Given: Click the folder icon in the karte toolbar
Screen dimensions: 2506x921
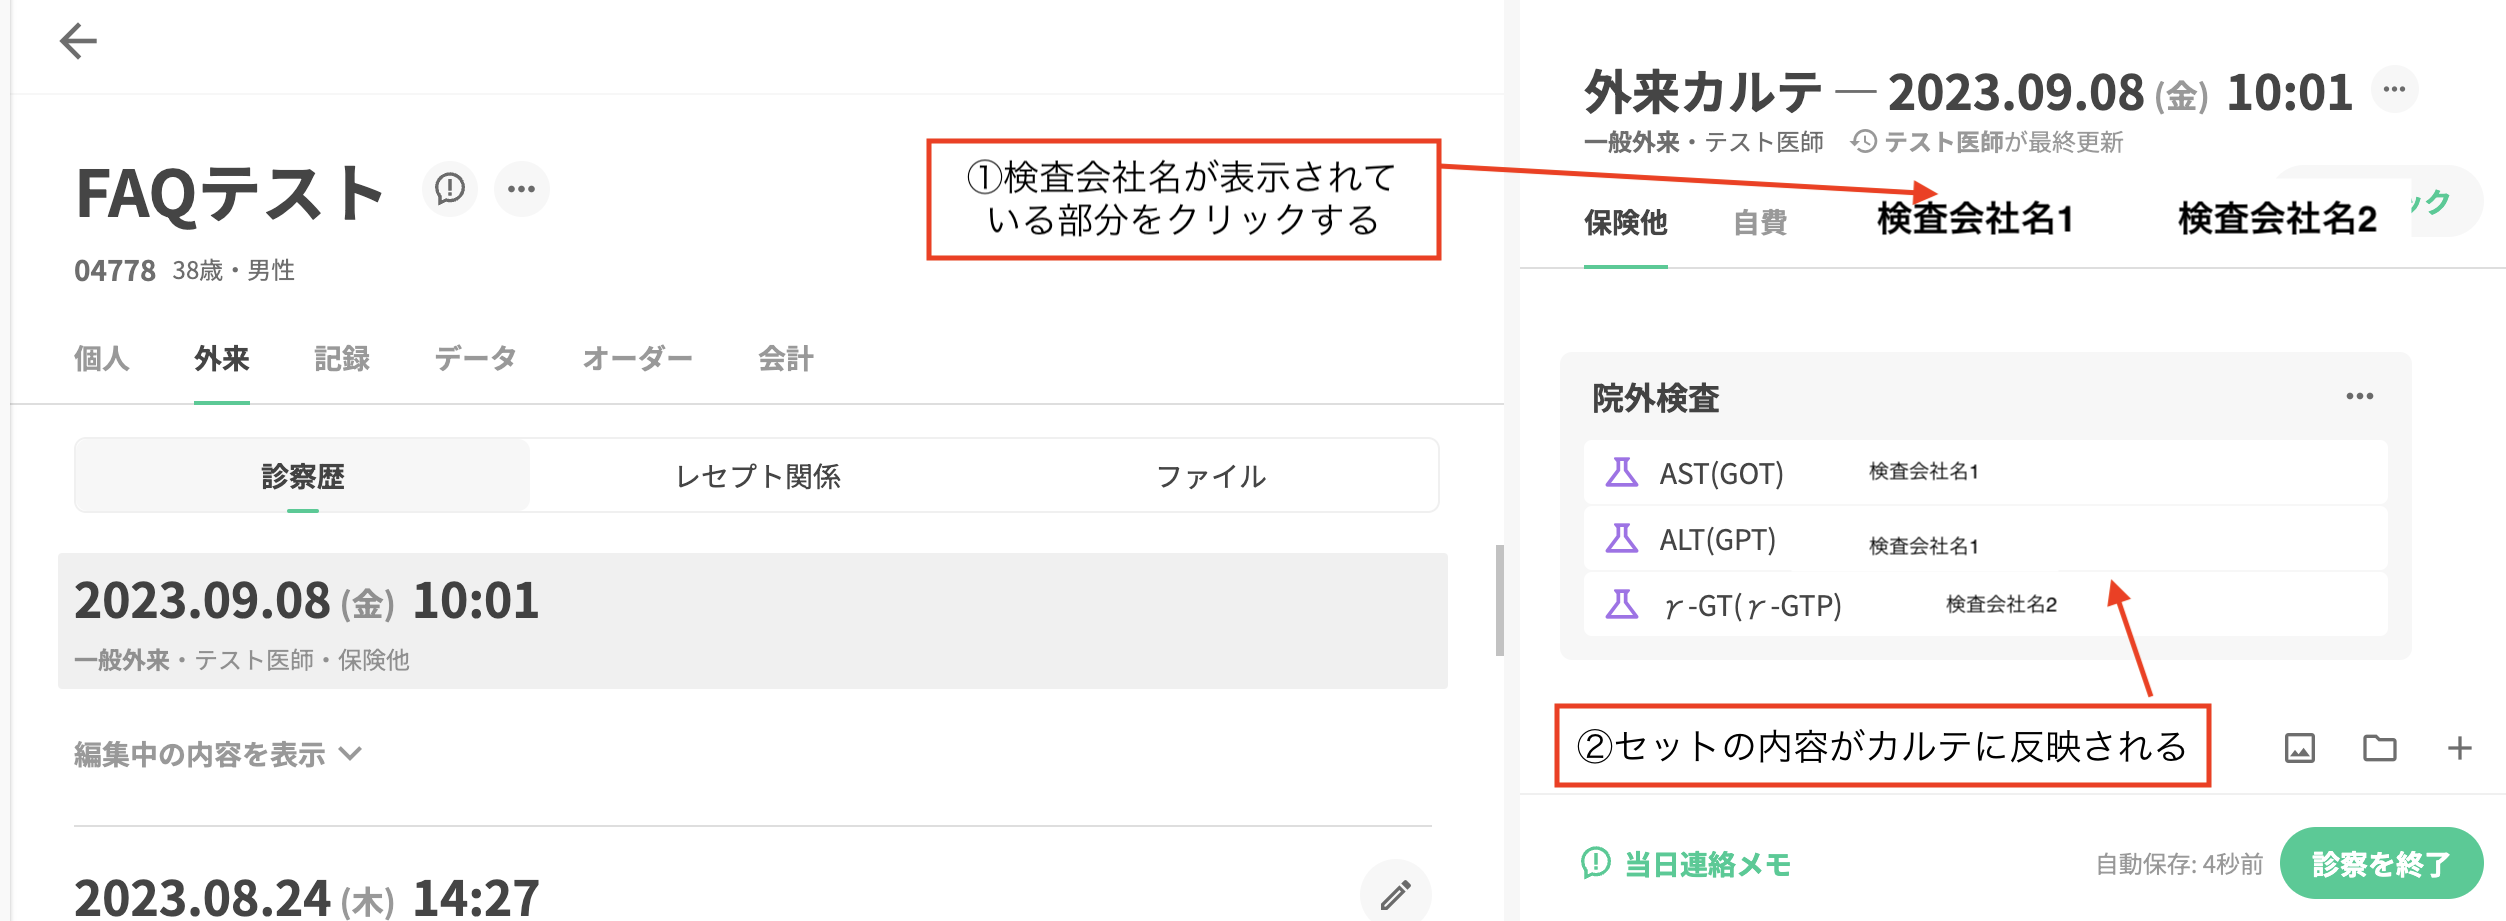Looking at the screenshot, I should pyautogui.click(x=2379, y=748).
